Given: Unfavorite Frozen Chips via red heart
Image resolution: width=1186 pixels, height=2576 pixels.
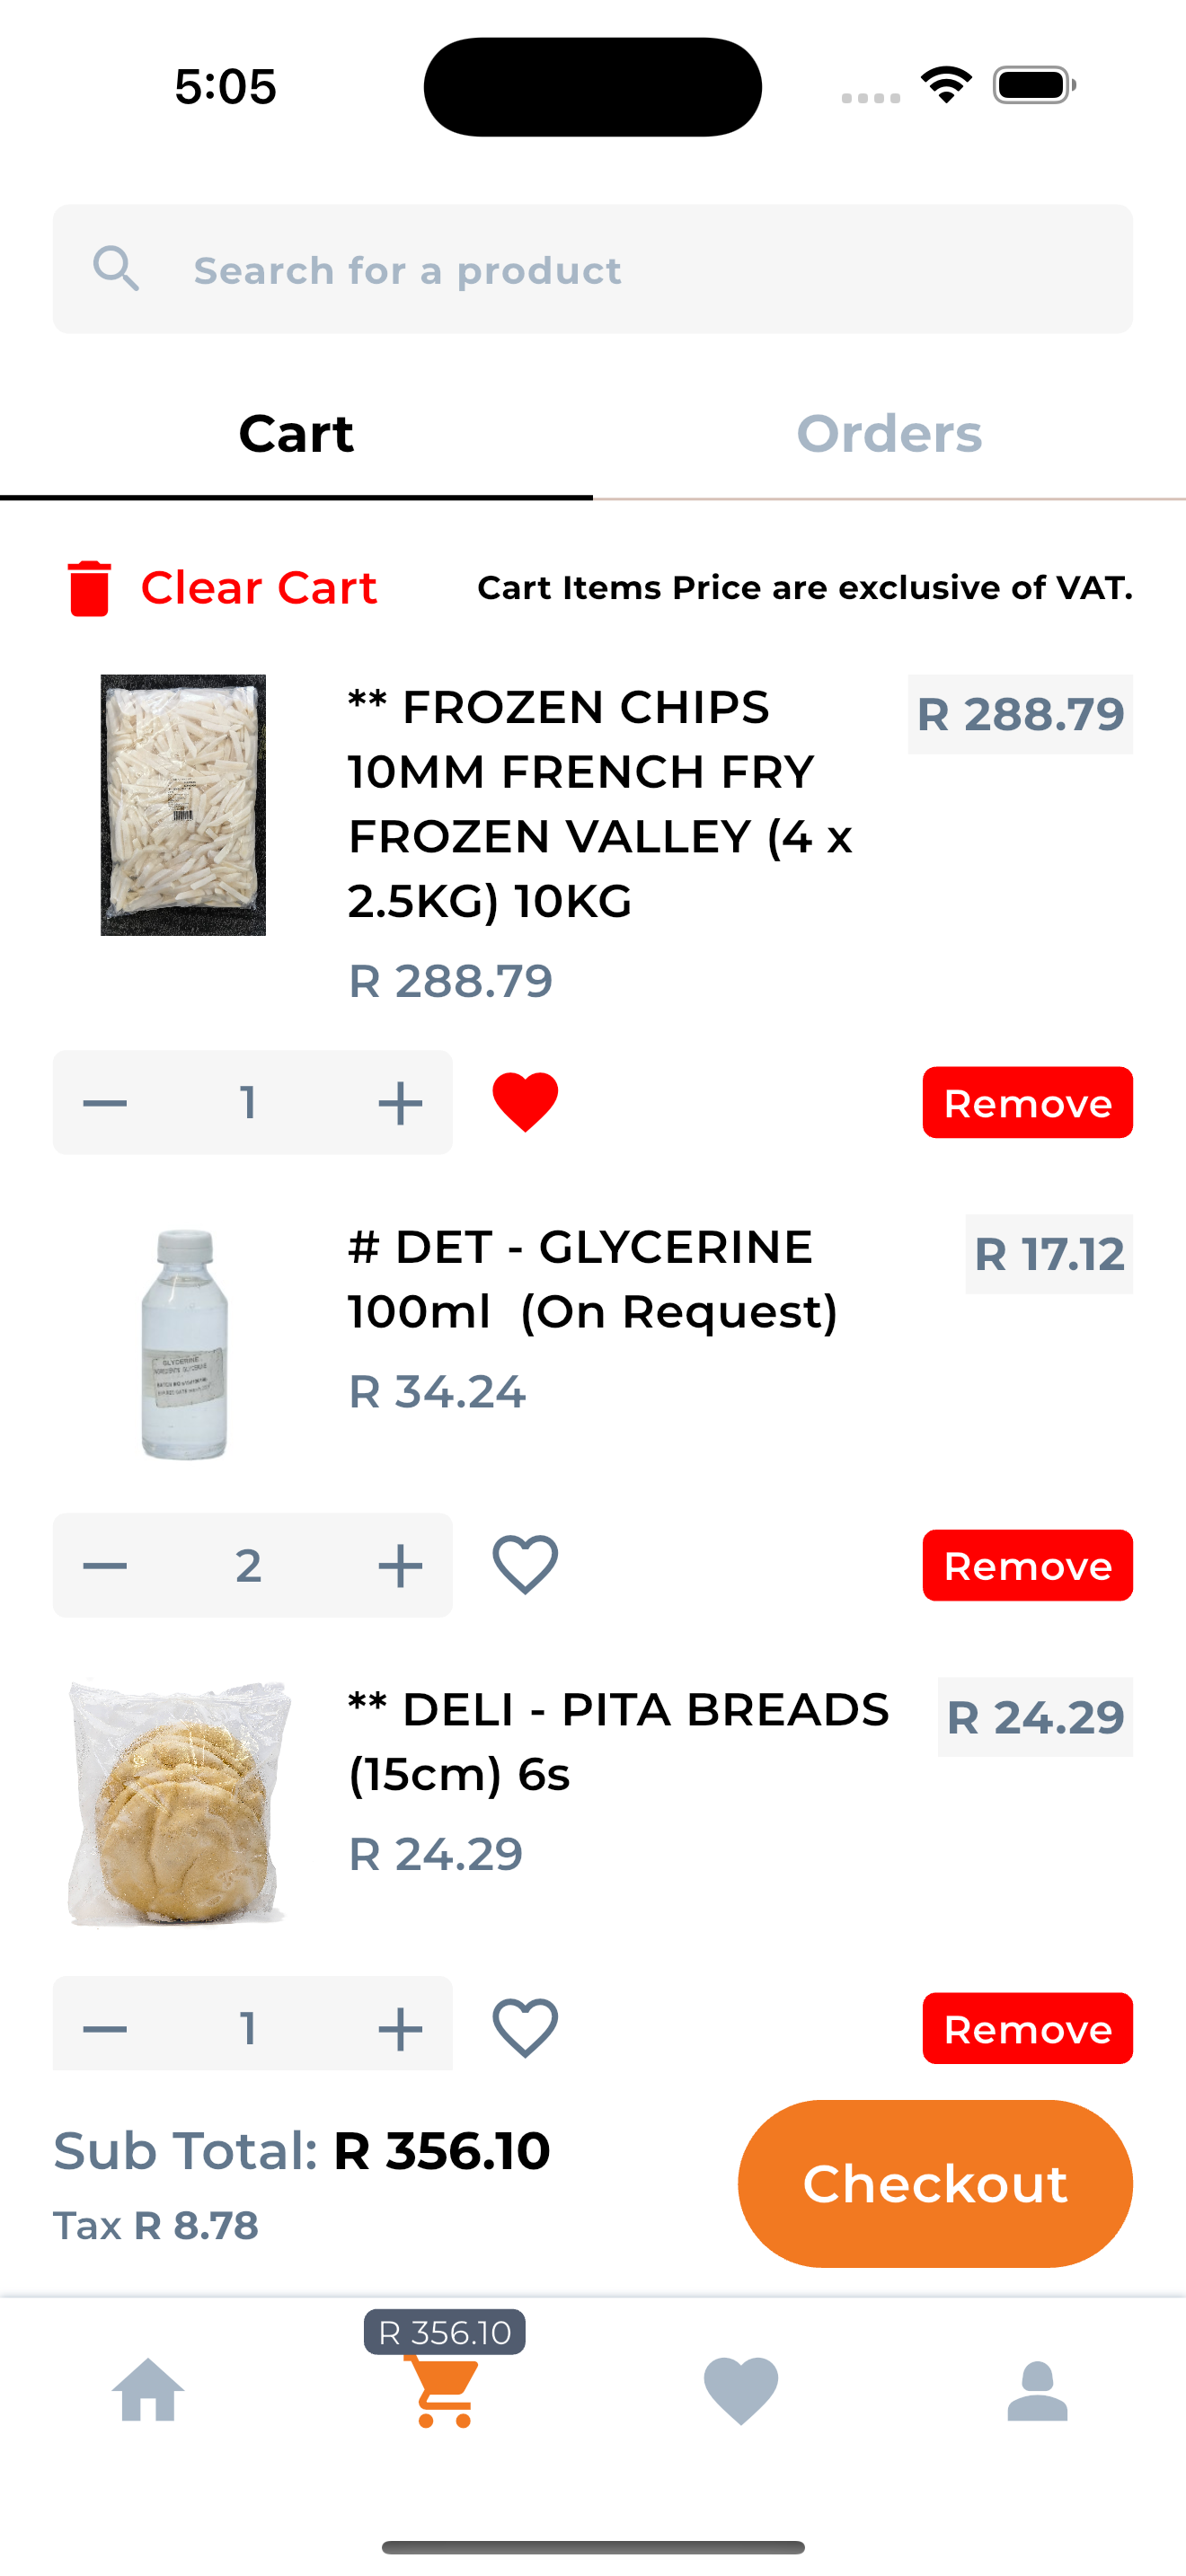Looking at the screenshot, I should (x=525, y=1102).
